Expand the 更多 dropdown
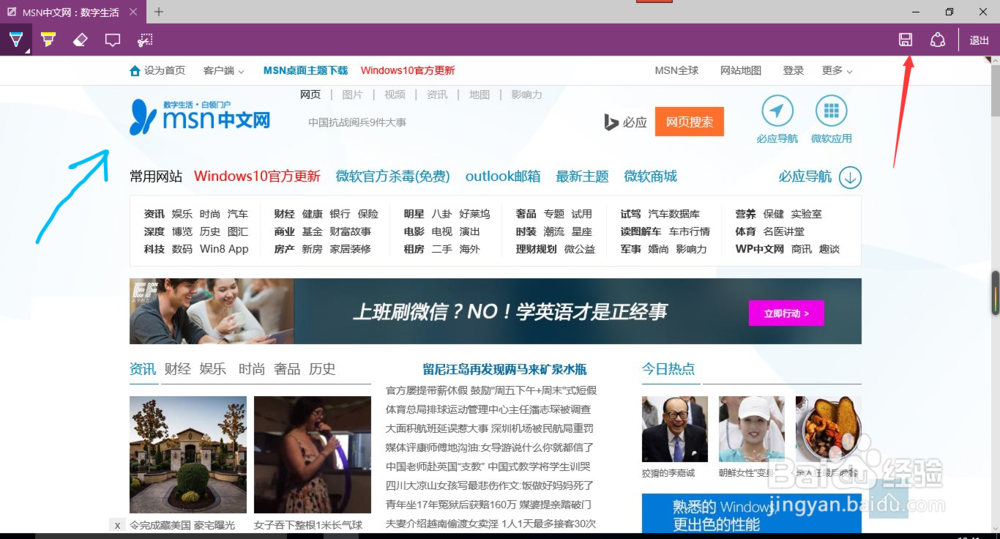This screenshot has height=539, width=1000. tap(837, 70)
